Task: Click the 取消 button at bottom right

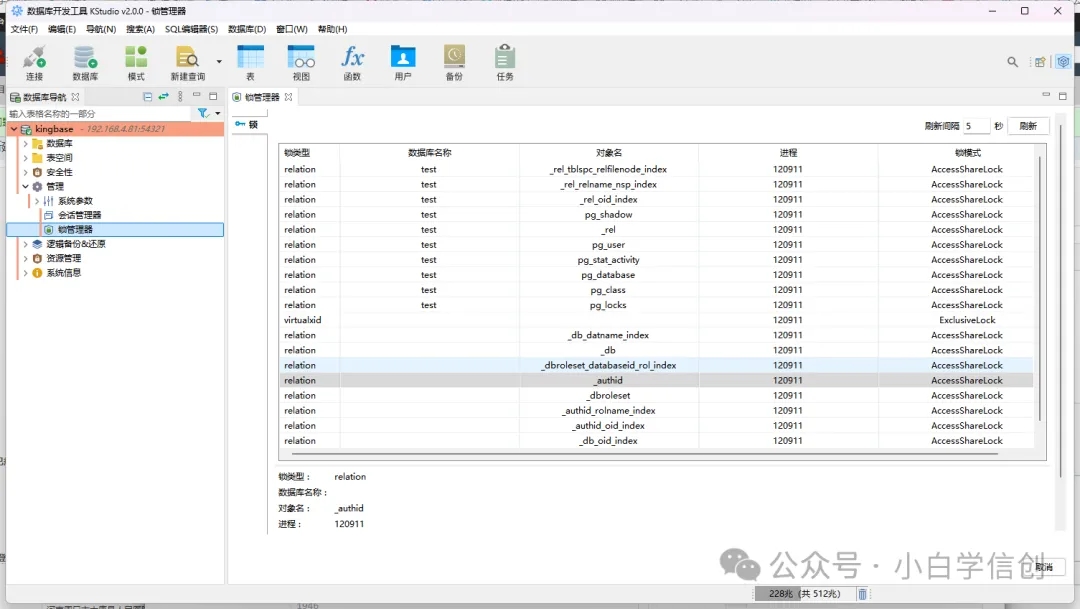Action: [x=1044, y=567]
